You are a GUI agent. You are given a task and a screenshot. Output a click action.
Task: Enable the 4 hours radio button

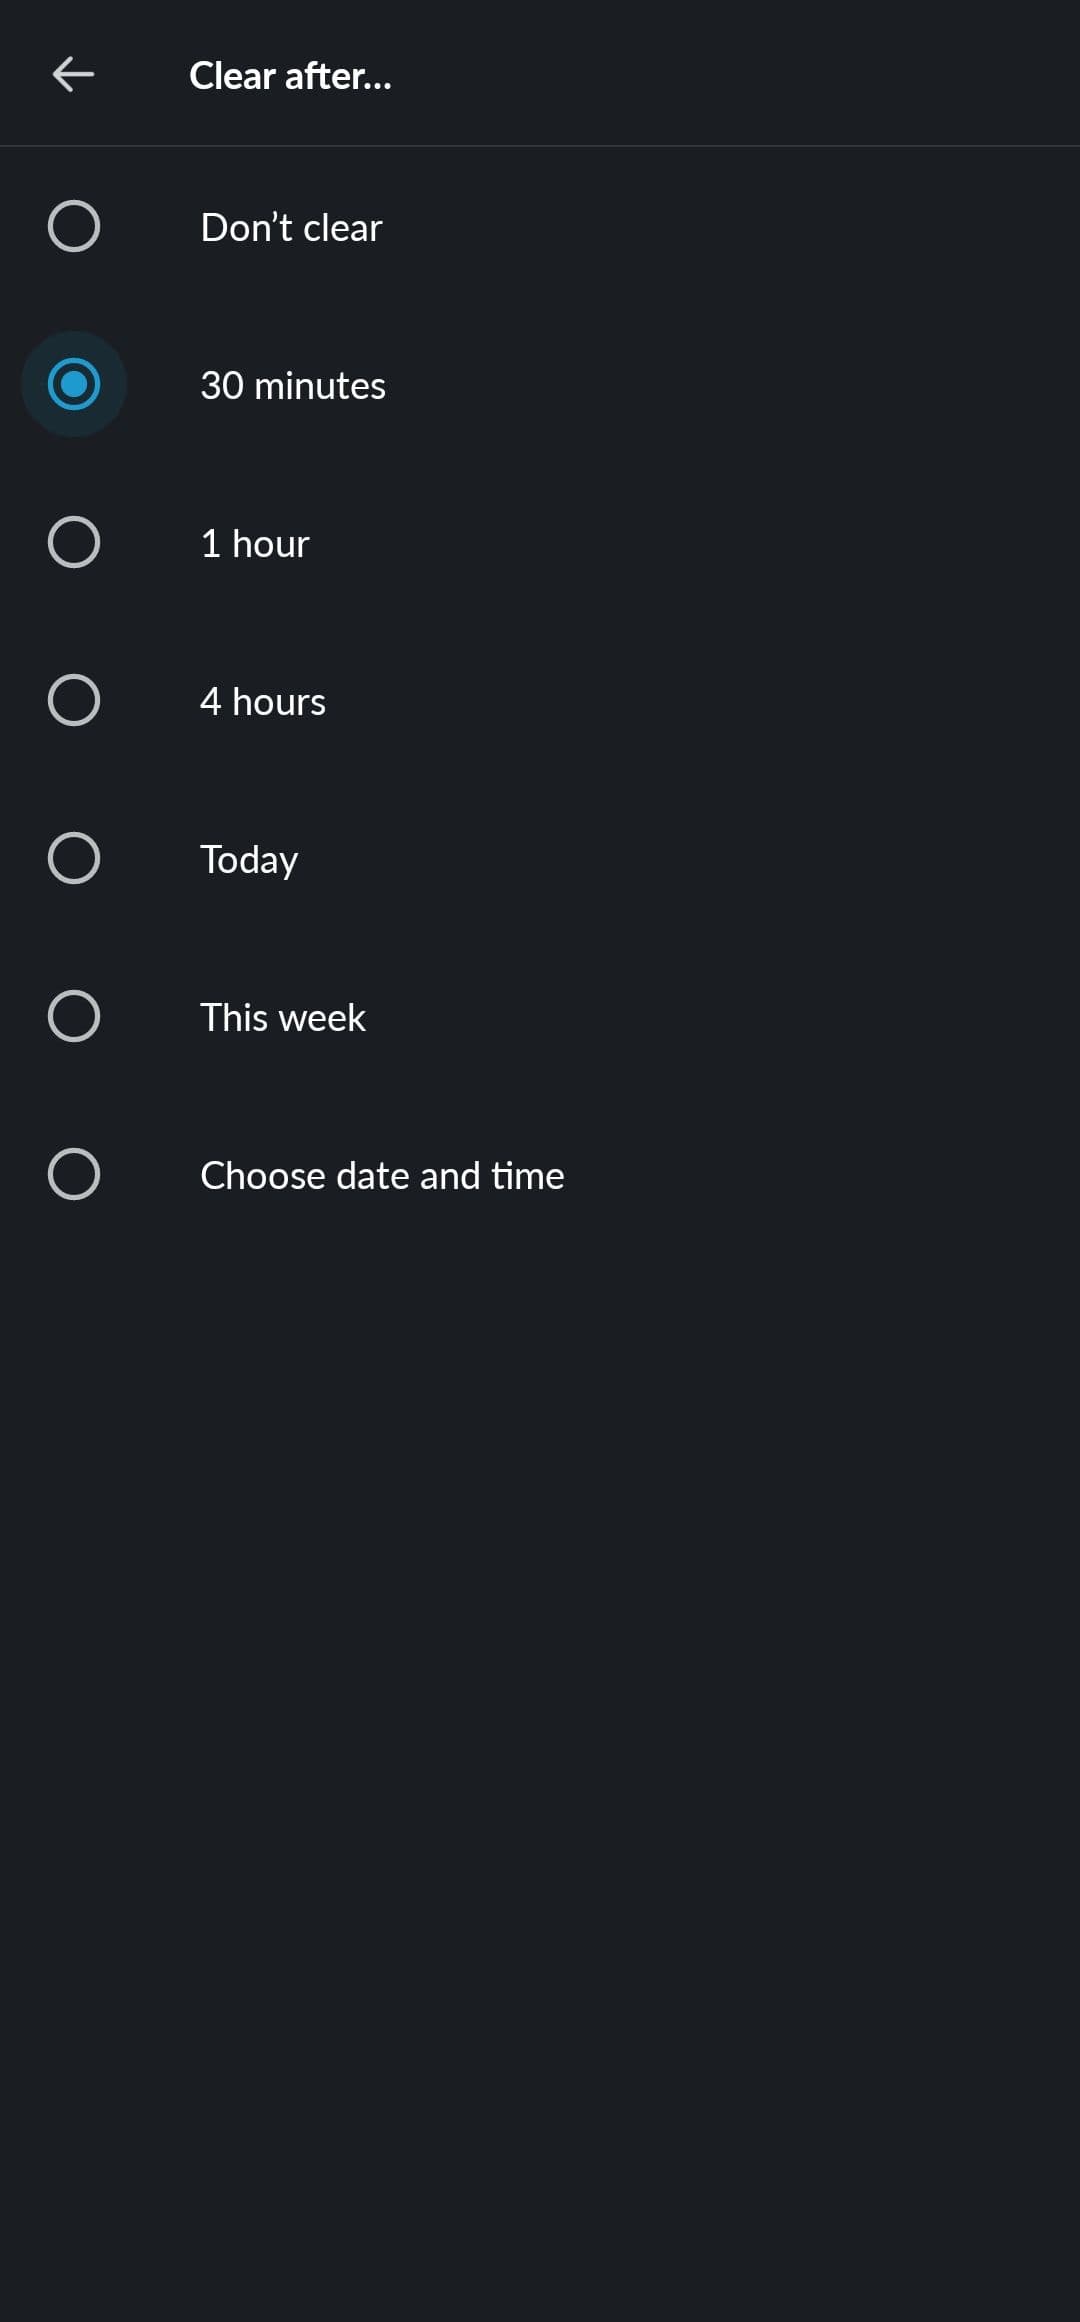pyautogui.click(x=74, y=700)
